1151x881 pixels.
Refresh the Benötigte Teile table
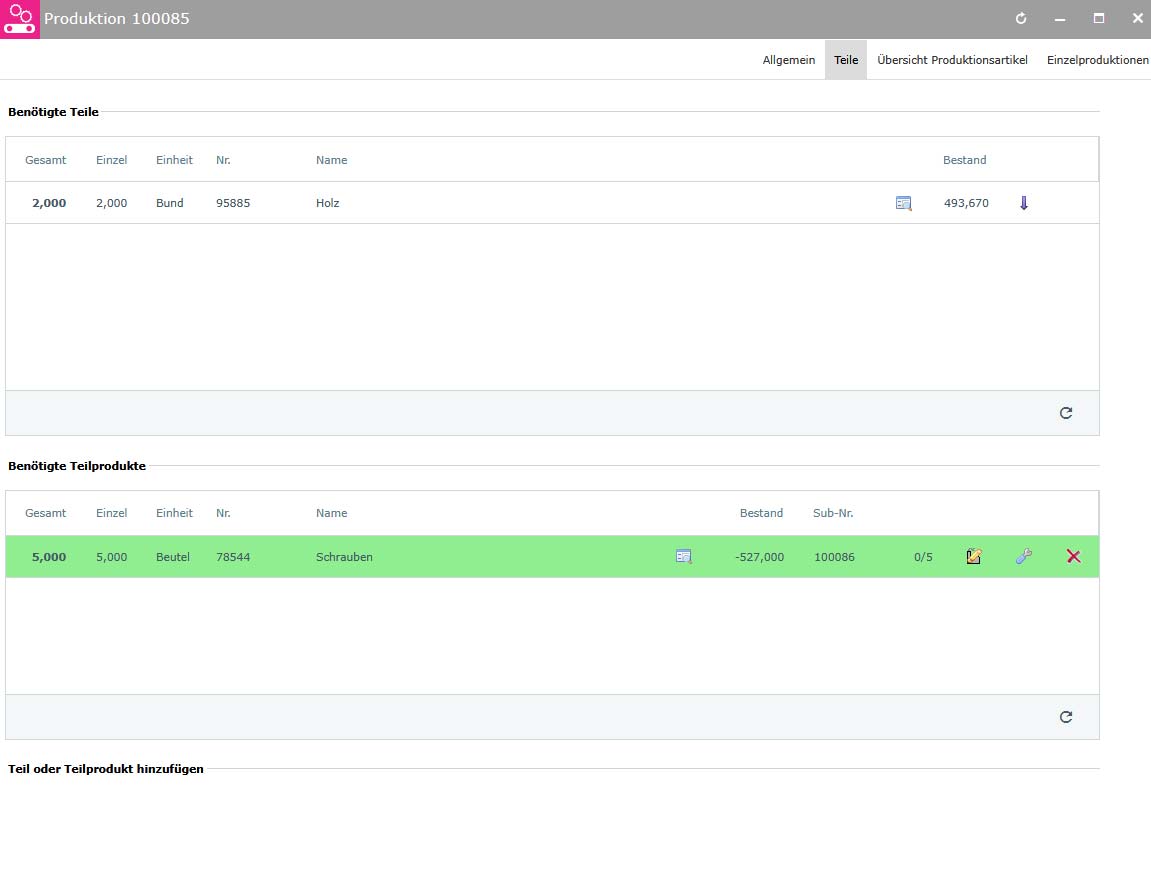click(1066, 413)
